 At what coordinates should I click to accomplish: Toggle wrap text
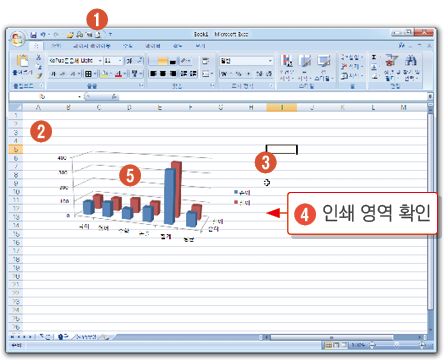click(x=206, y=61)
